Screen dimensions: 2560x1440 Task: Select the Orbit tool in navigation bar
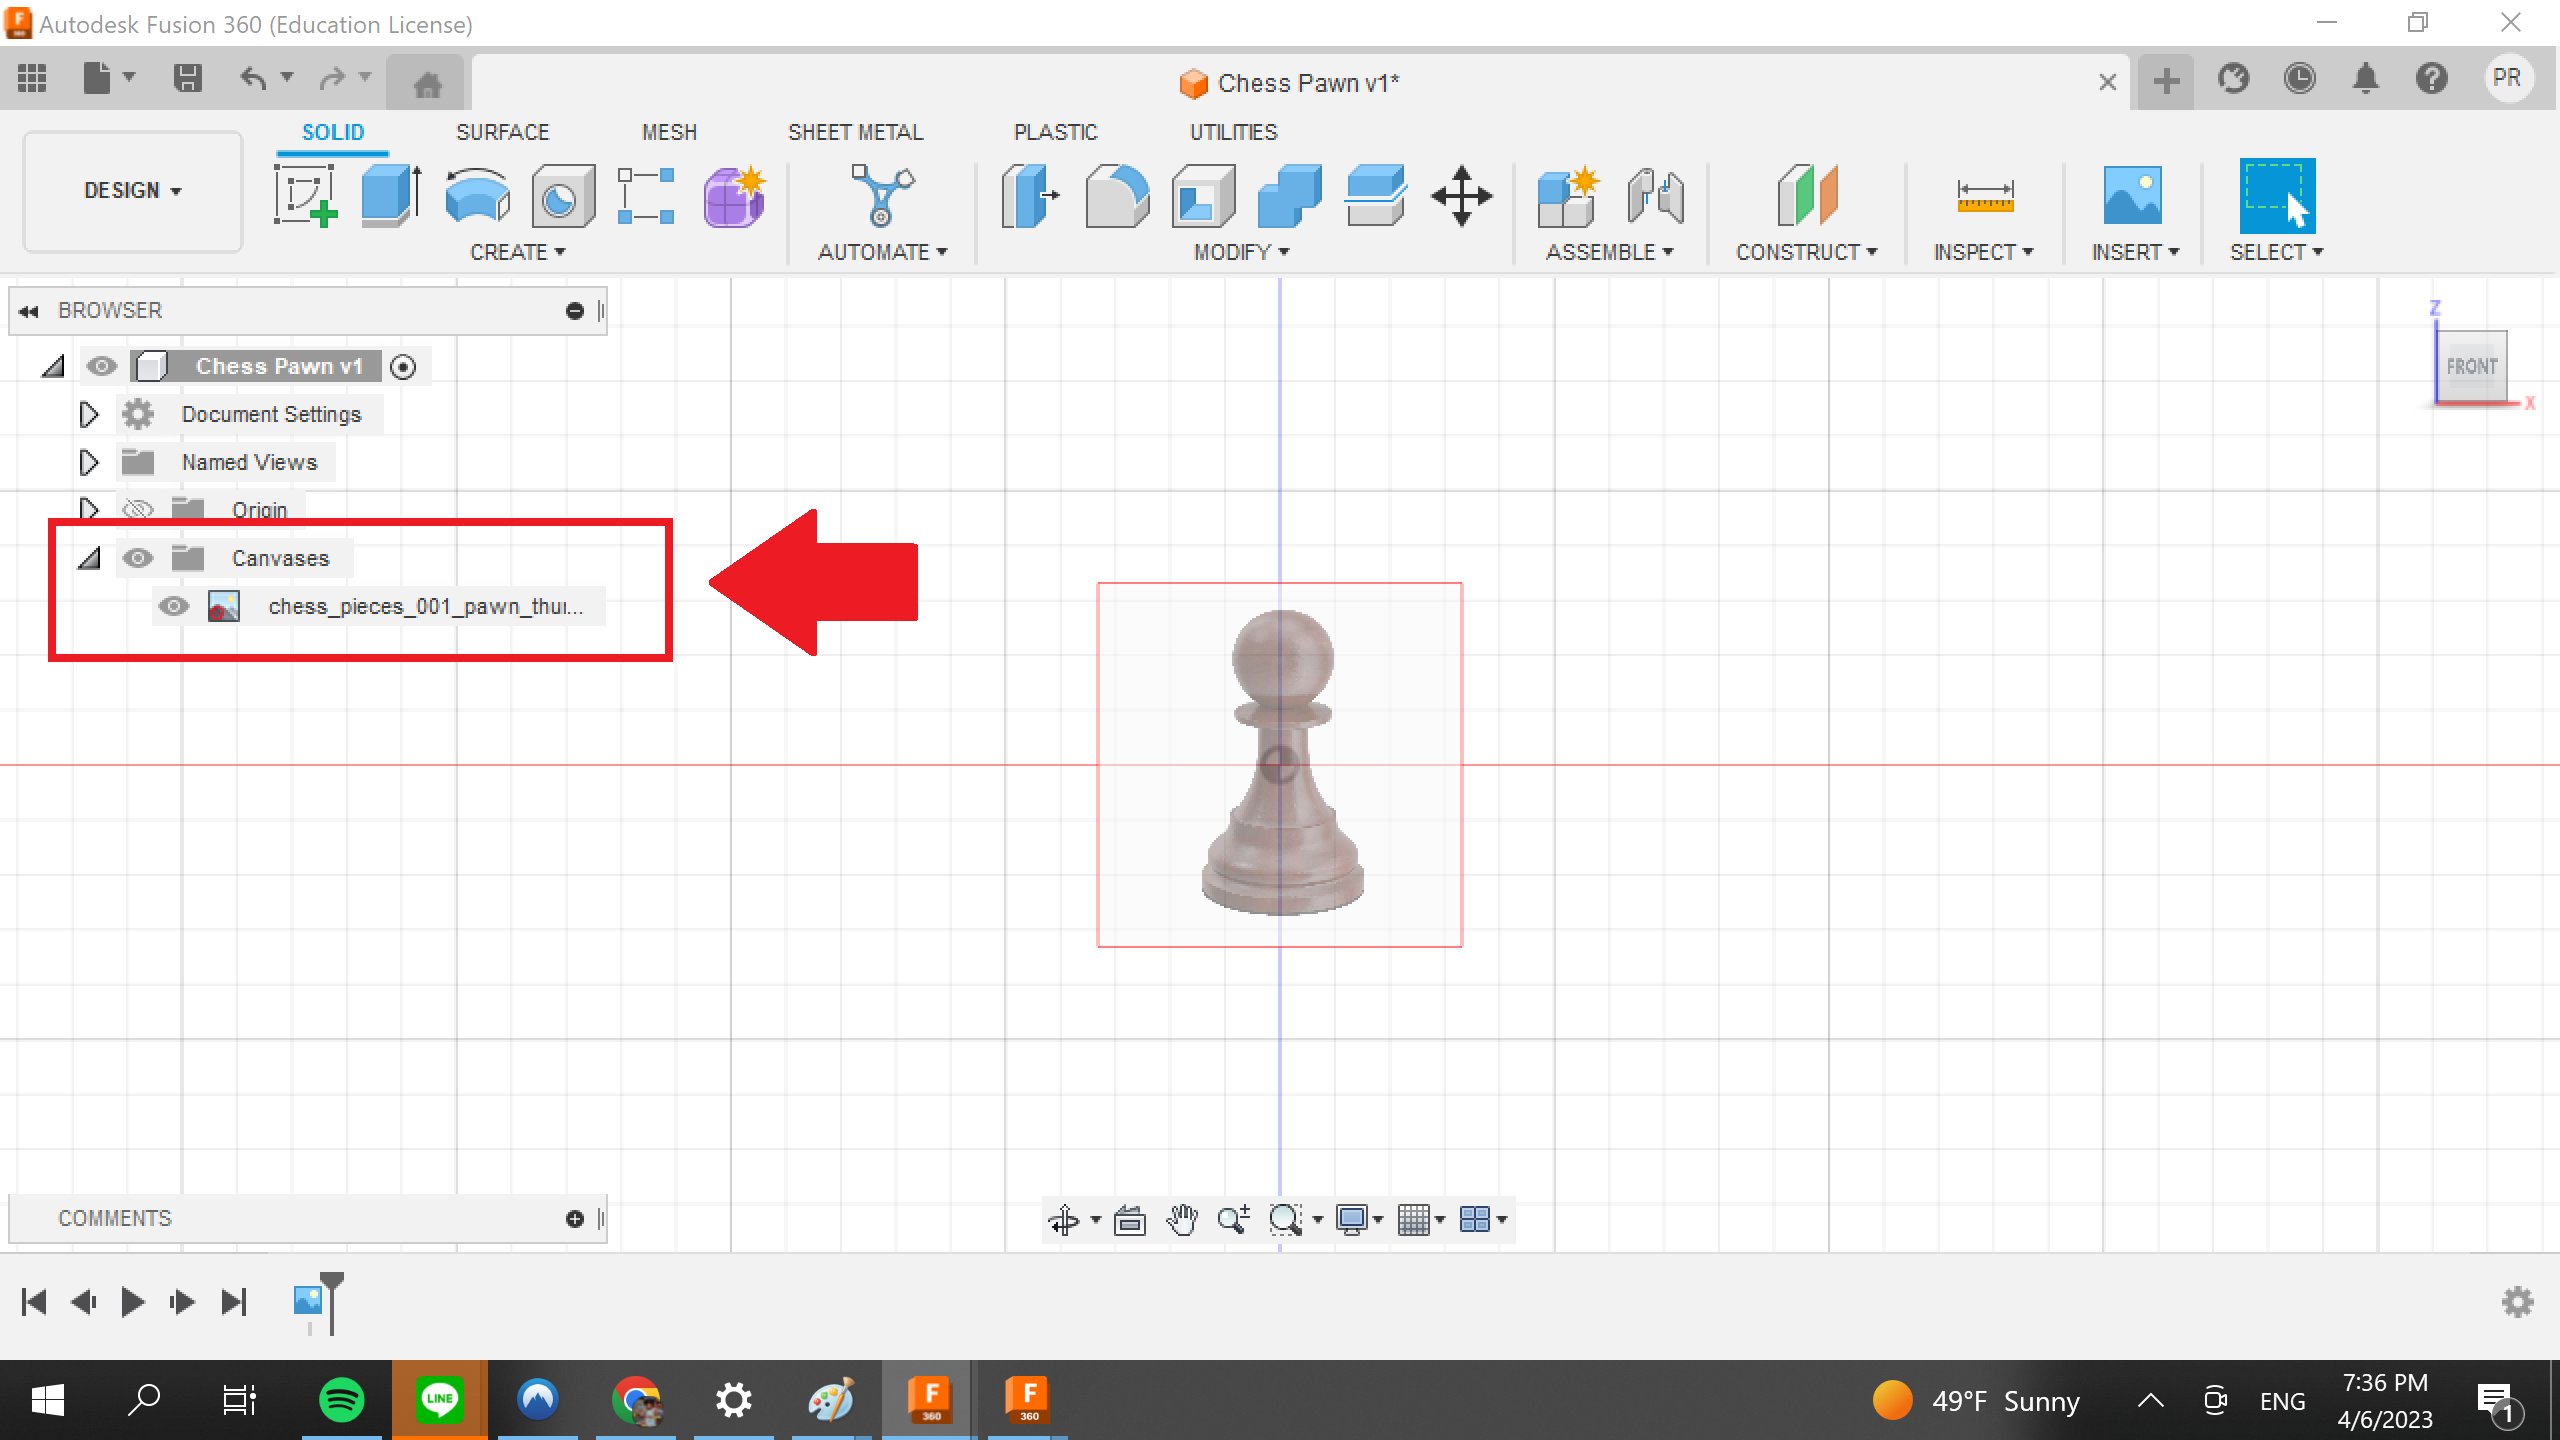1065,1219
